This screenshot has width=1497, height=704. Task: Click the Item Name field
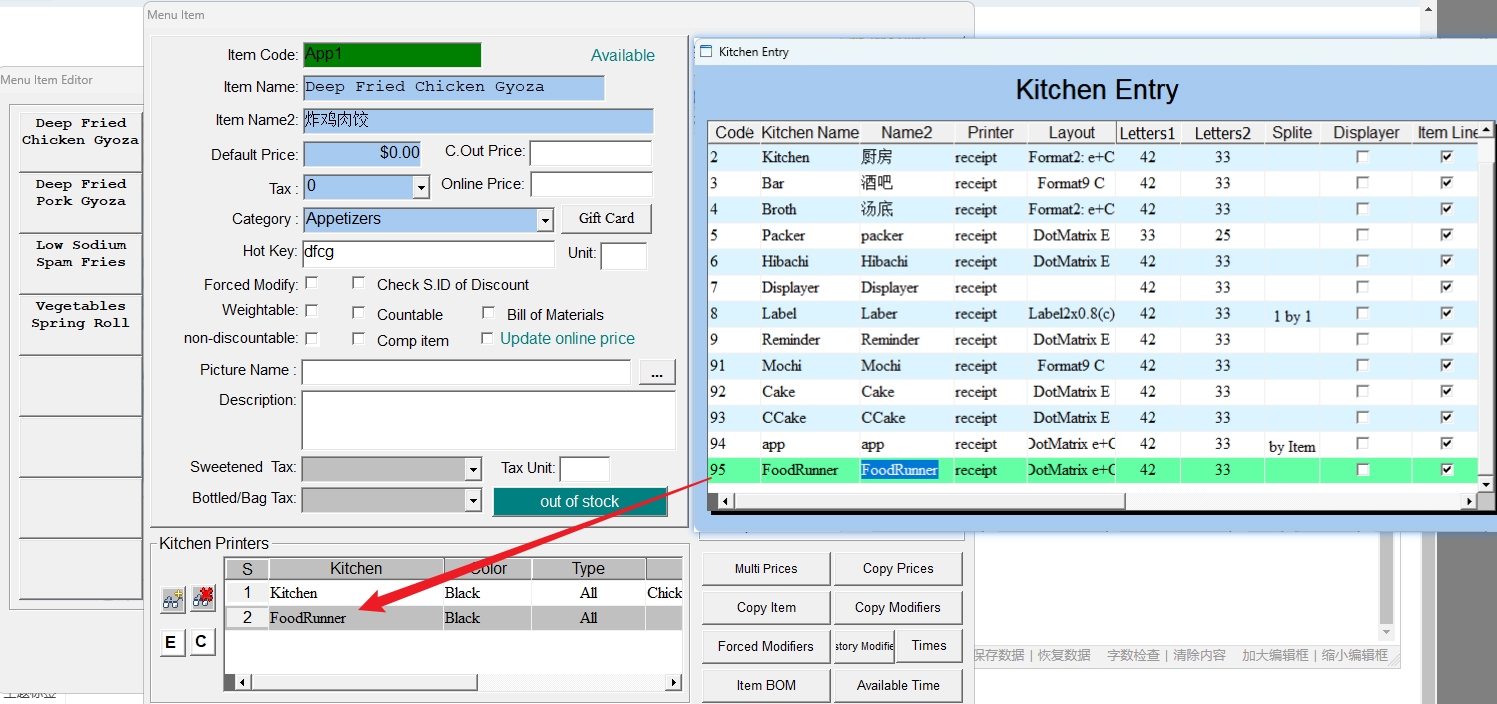(454, 87)
